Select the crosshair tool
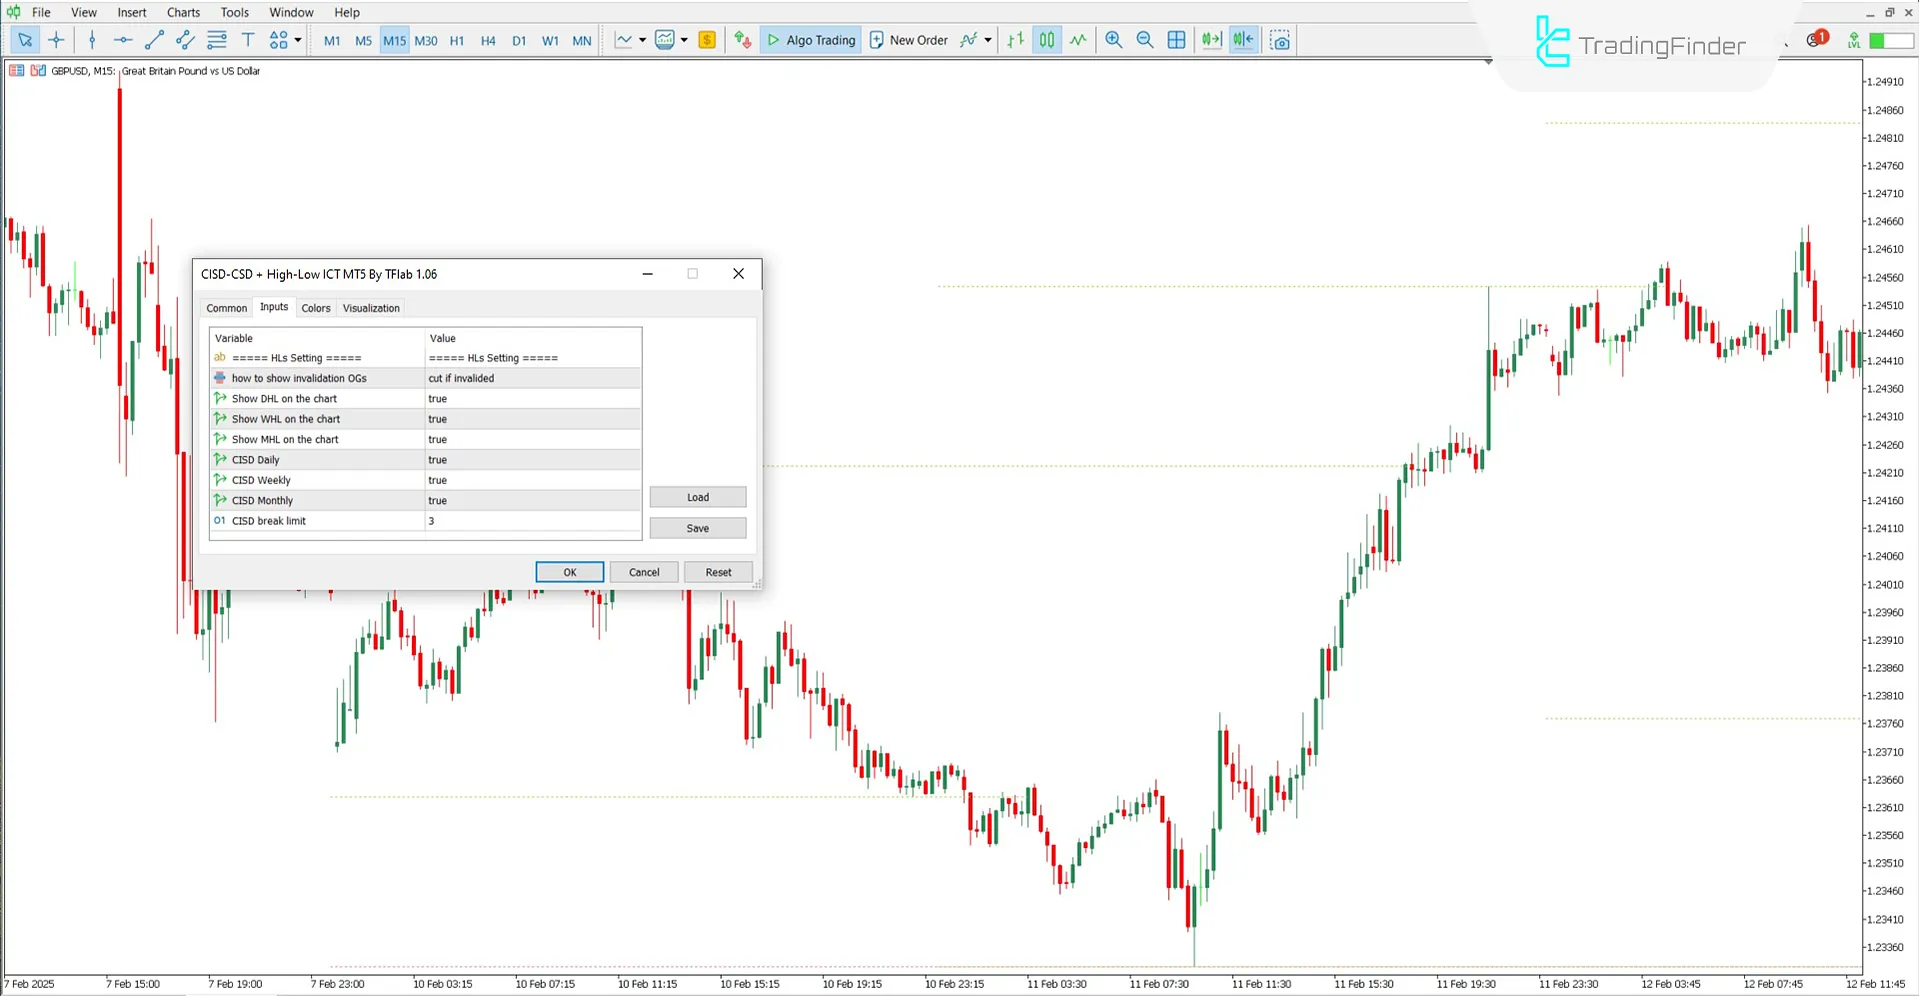The width and height of the screenshot is (1919, 996). pyautogui.click(x=57, y=40)
